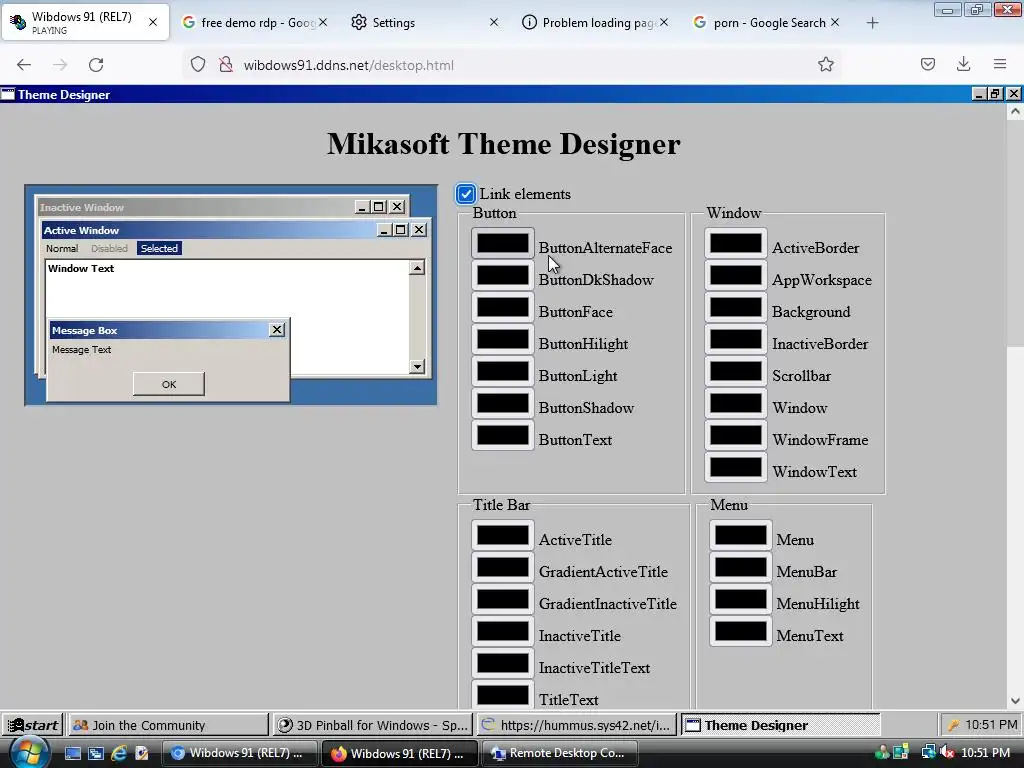
Task: Open Join the Community taskbar item
Action: (168, 725)
